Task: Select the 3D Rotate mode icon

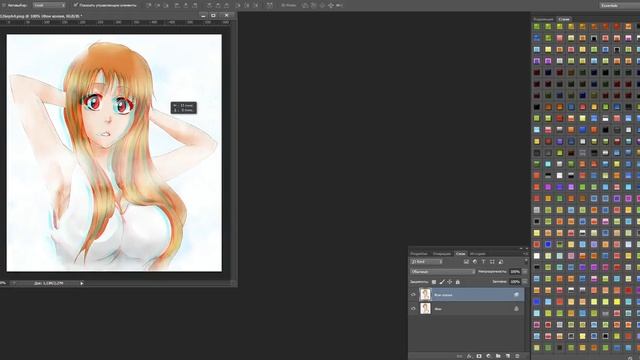Action: point(305,5)
